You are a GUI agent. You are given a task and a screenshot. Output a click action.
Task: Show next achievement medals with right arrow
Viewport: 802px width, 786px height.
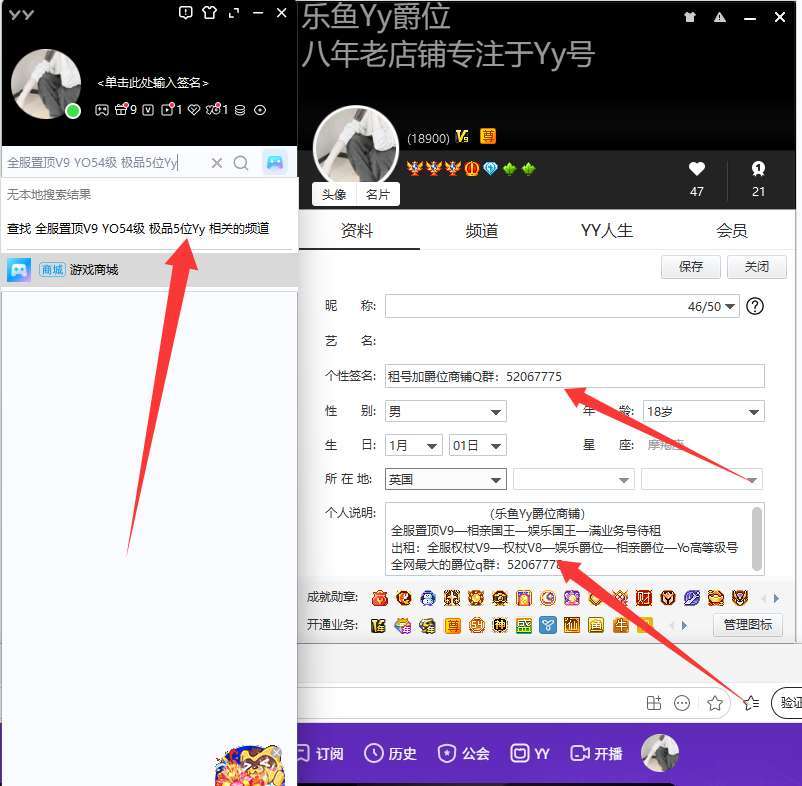pyautogui.click(x=776, y=598)
